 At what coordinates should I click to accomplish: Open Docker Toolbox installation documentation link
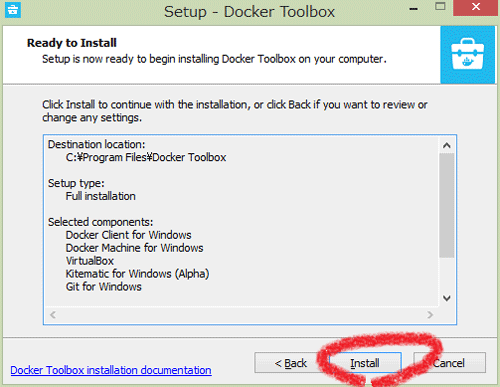(111, 370)
